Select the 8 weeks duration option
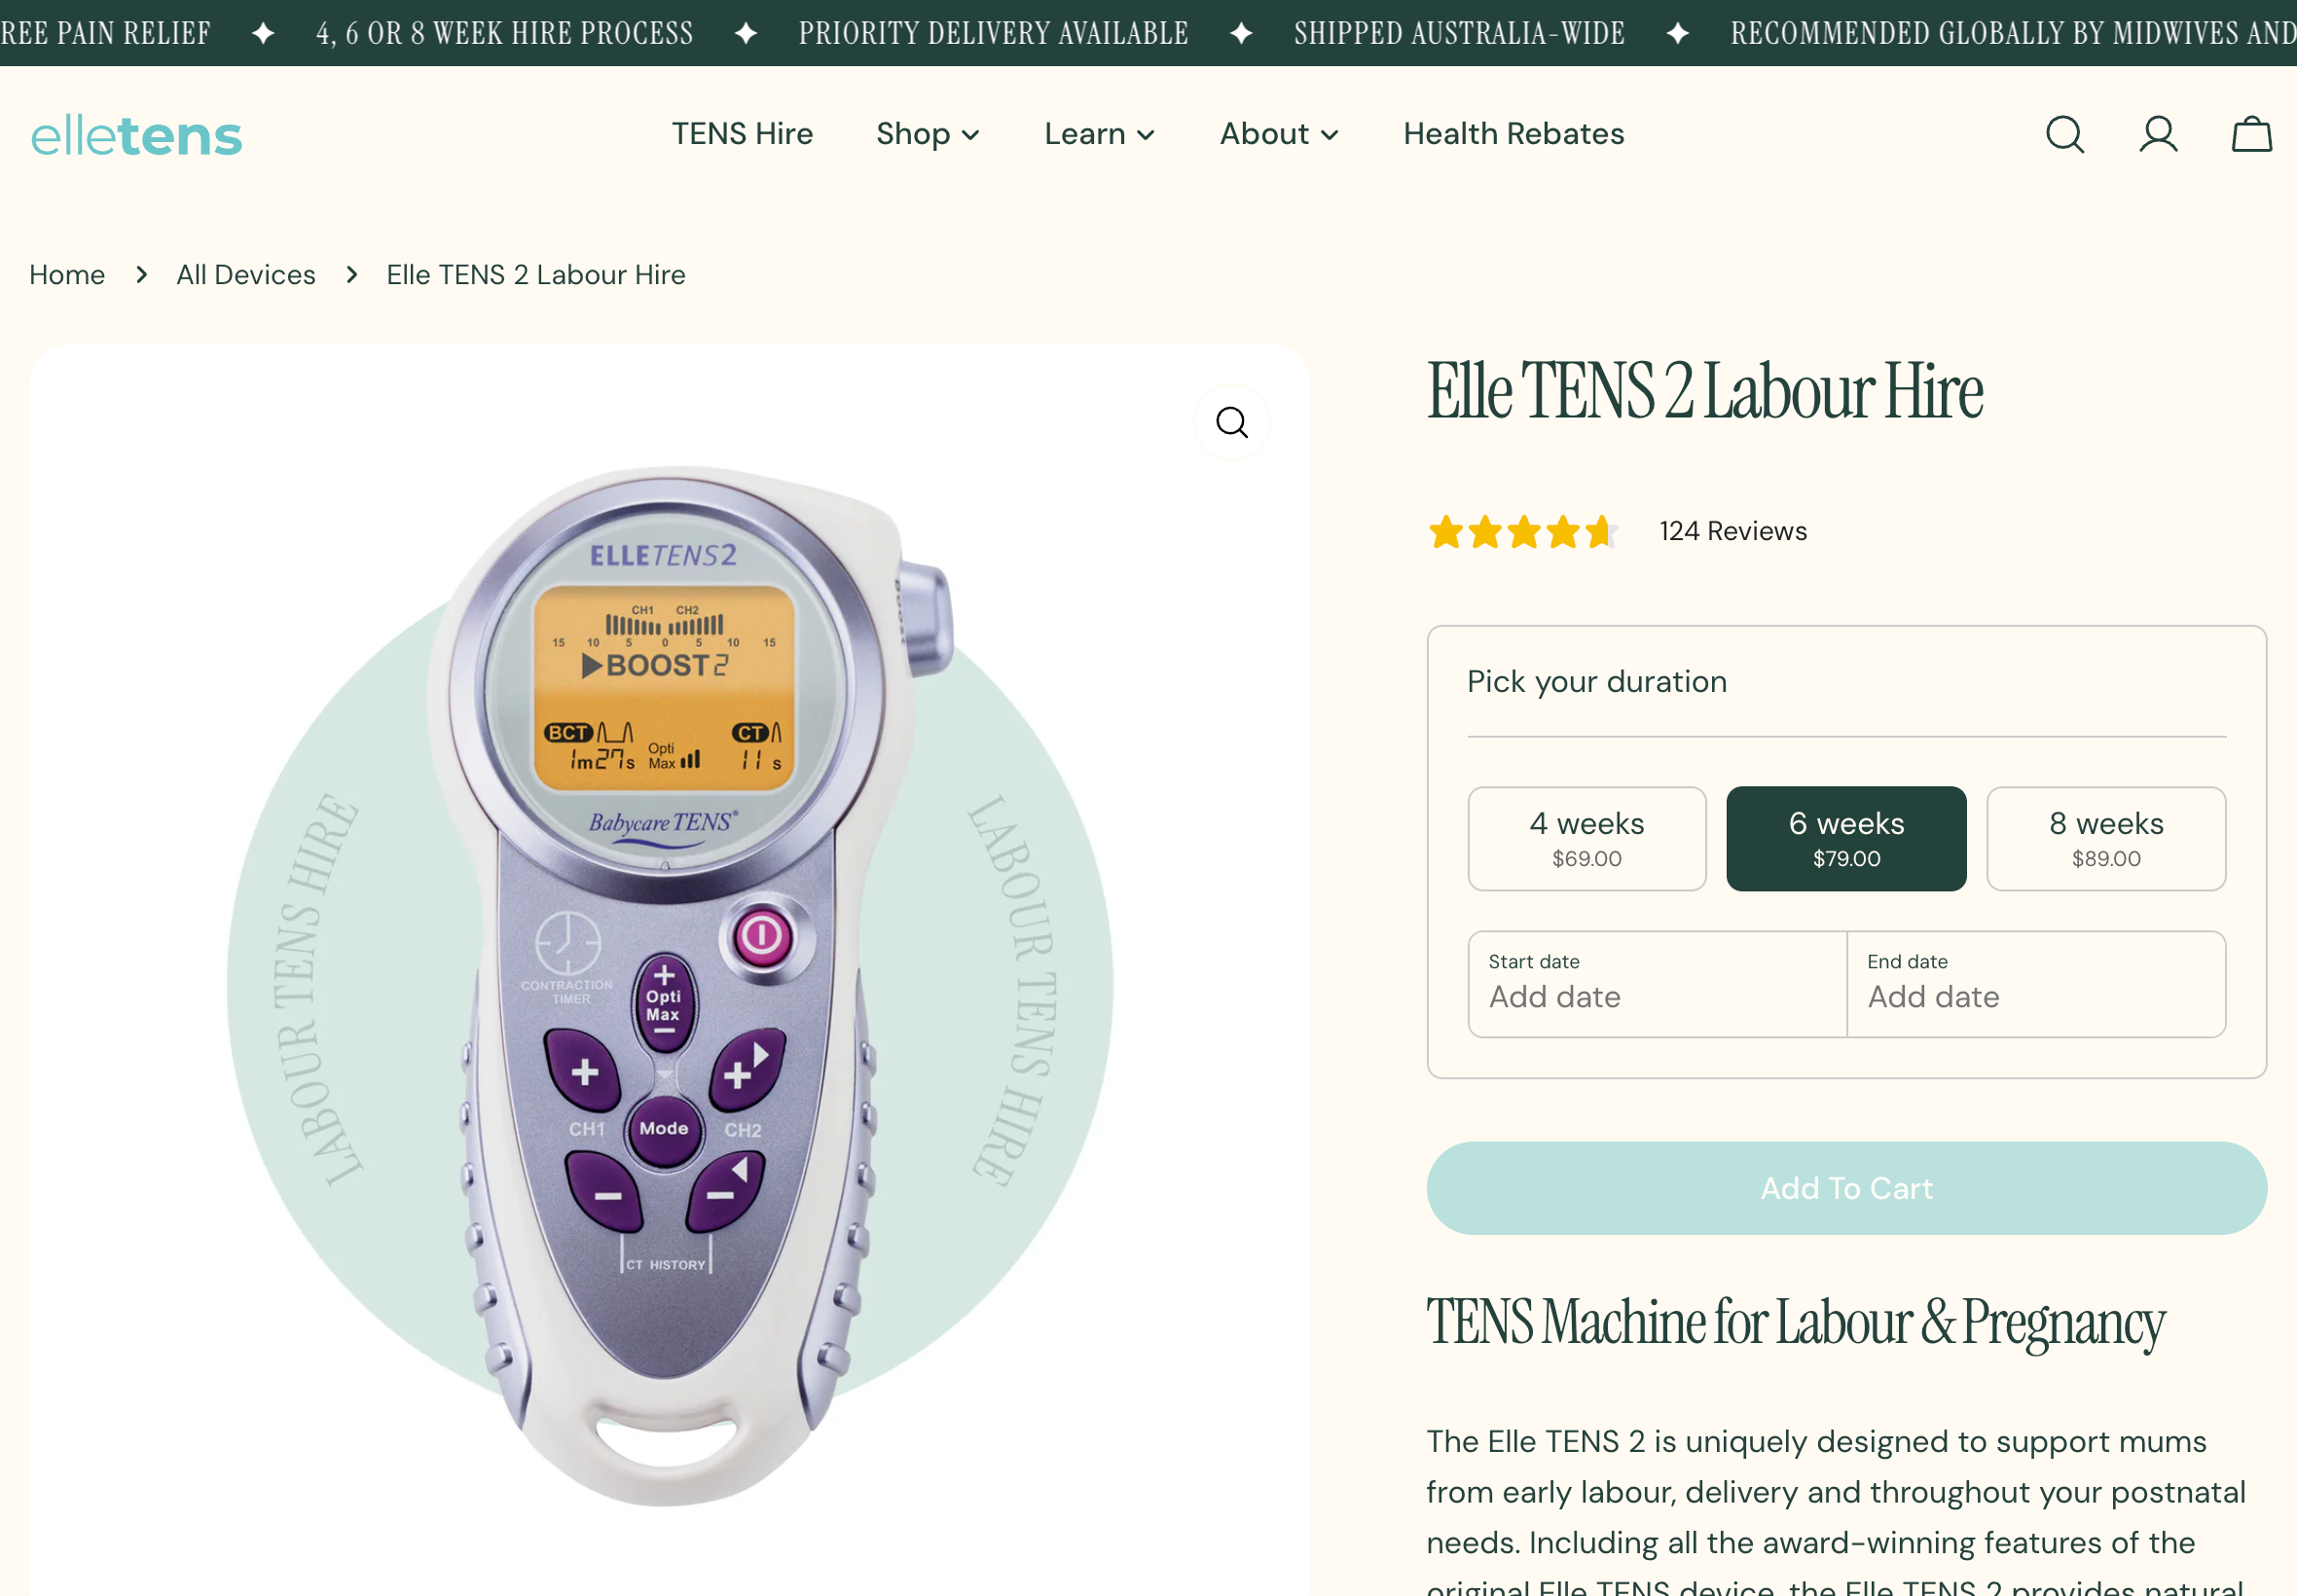The height and width of the screenshot is (1596, 2297). point(2105,838)
